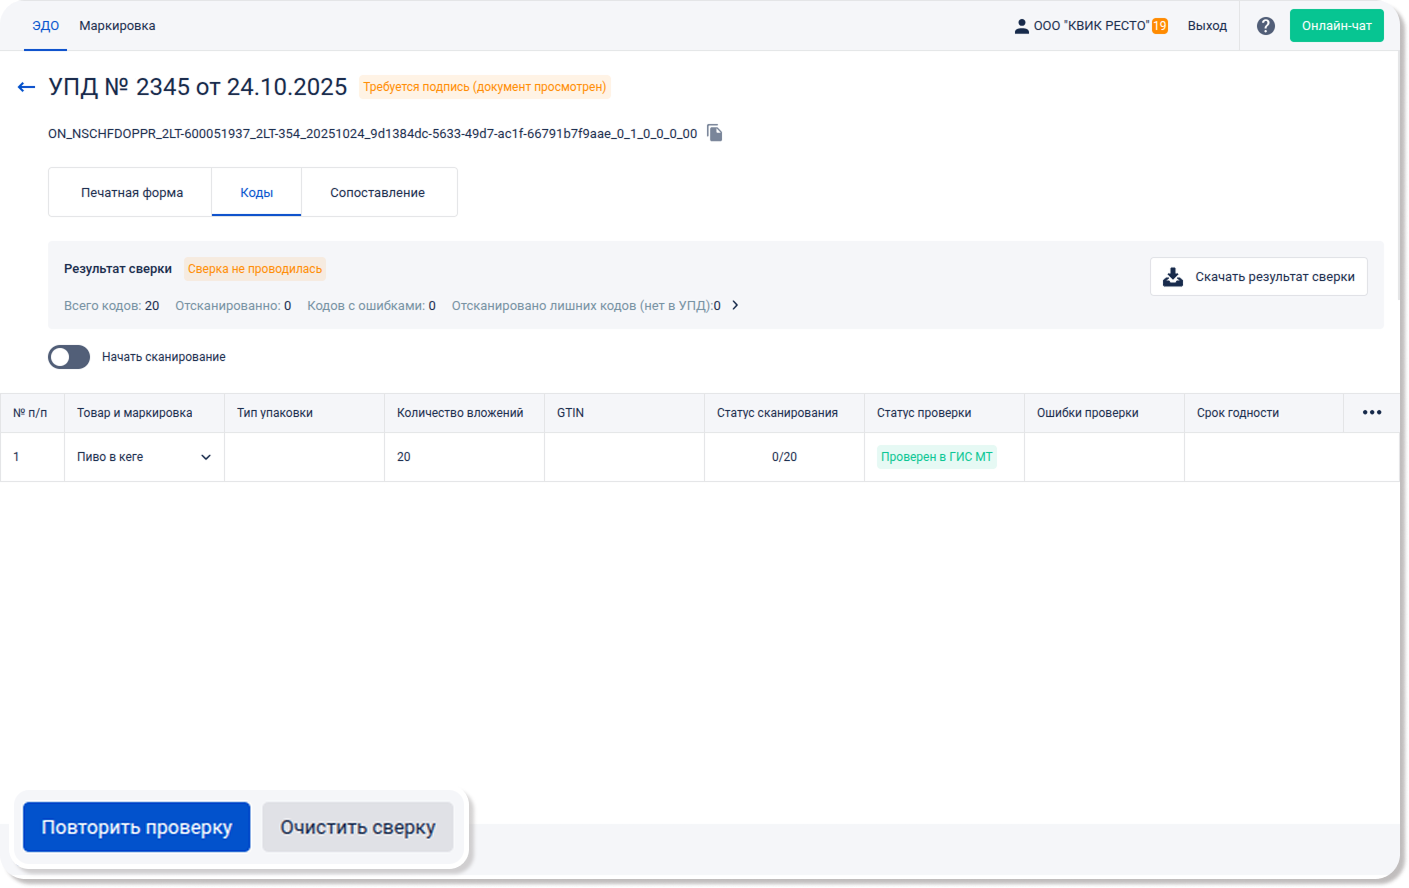Enable the Начать сканирование toggle
The image size is (1409, 888).
[x=69, y=357]
